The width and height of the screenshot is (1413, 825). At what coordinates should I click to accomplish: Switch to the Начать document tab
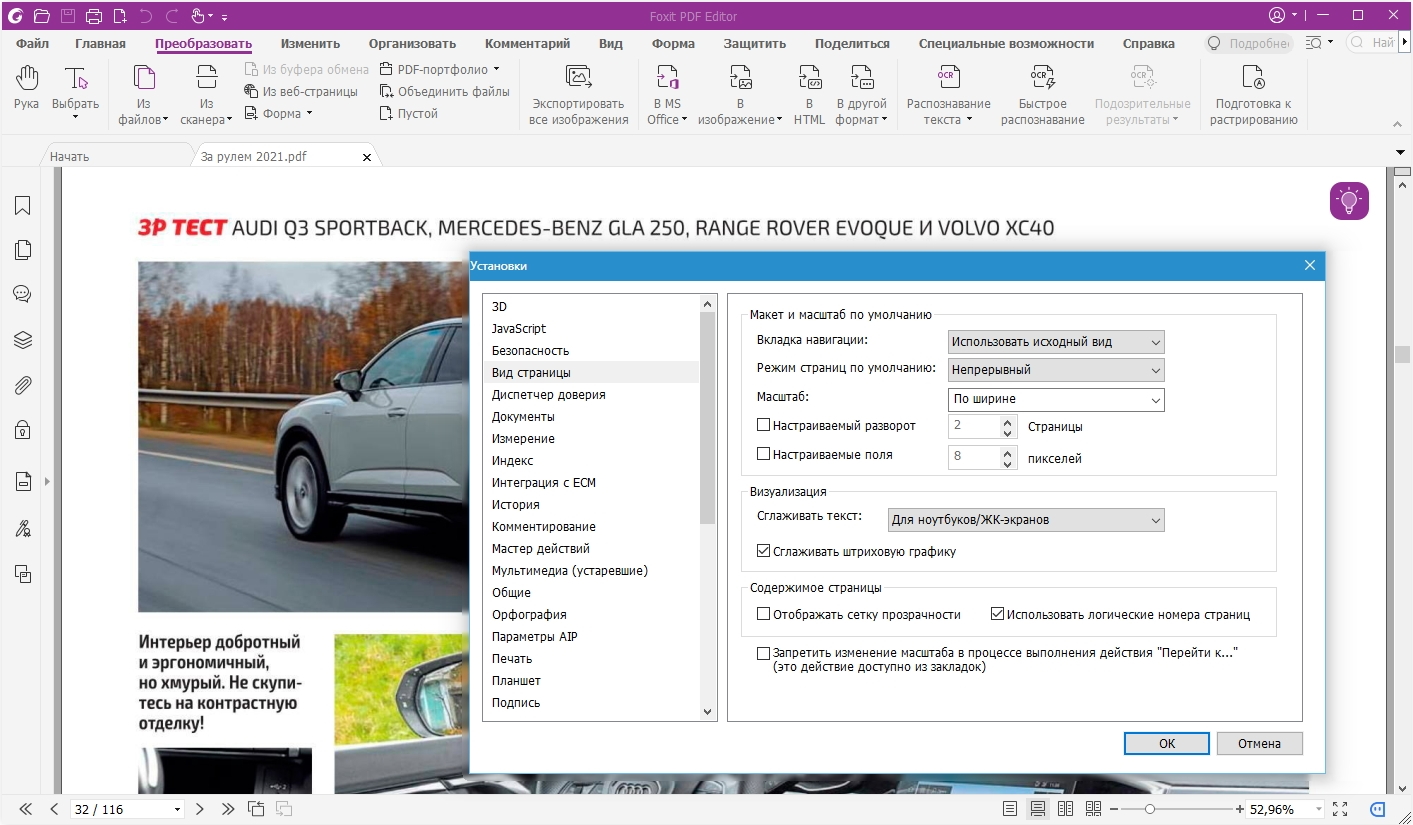point(115,157)
